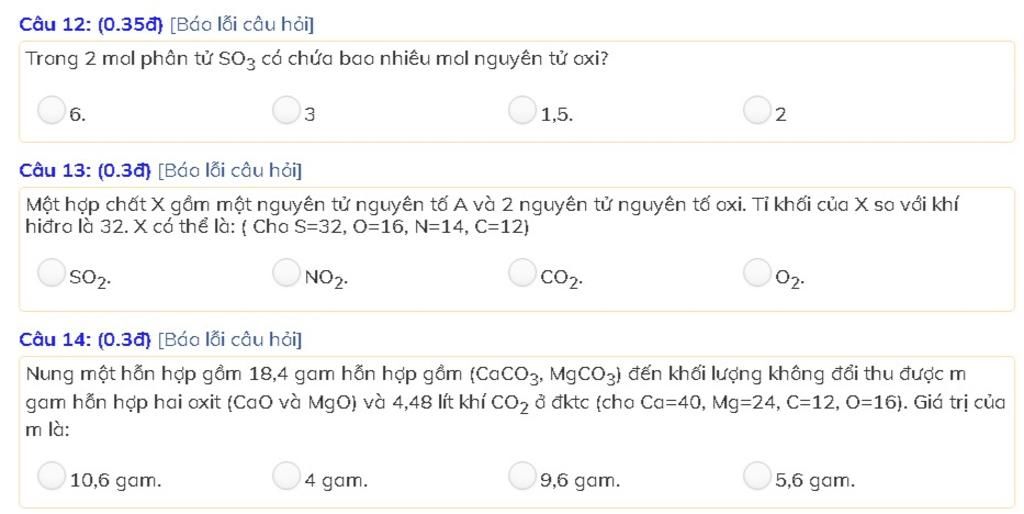This screenshot has height=514, width=1024.
Task: Pick CO2 for question 13
Action: (x=522, y=273)
